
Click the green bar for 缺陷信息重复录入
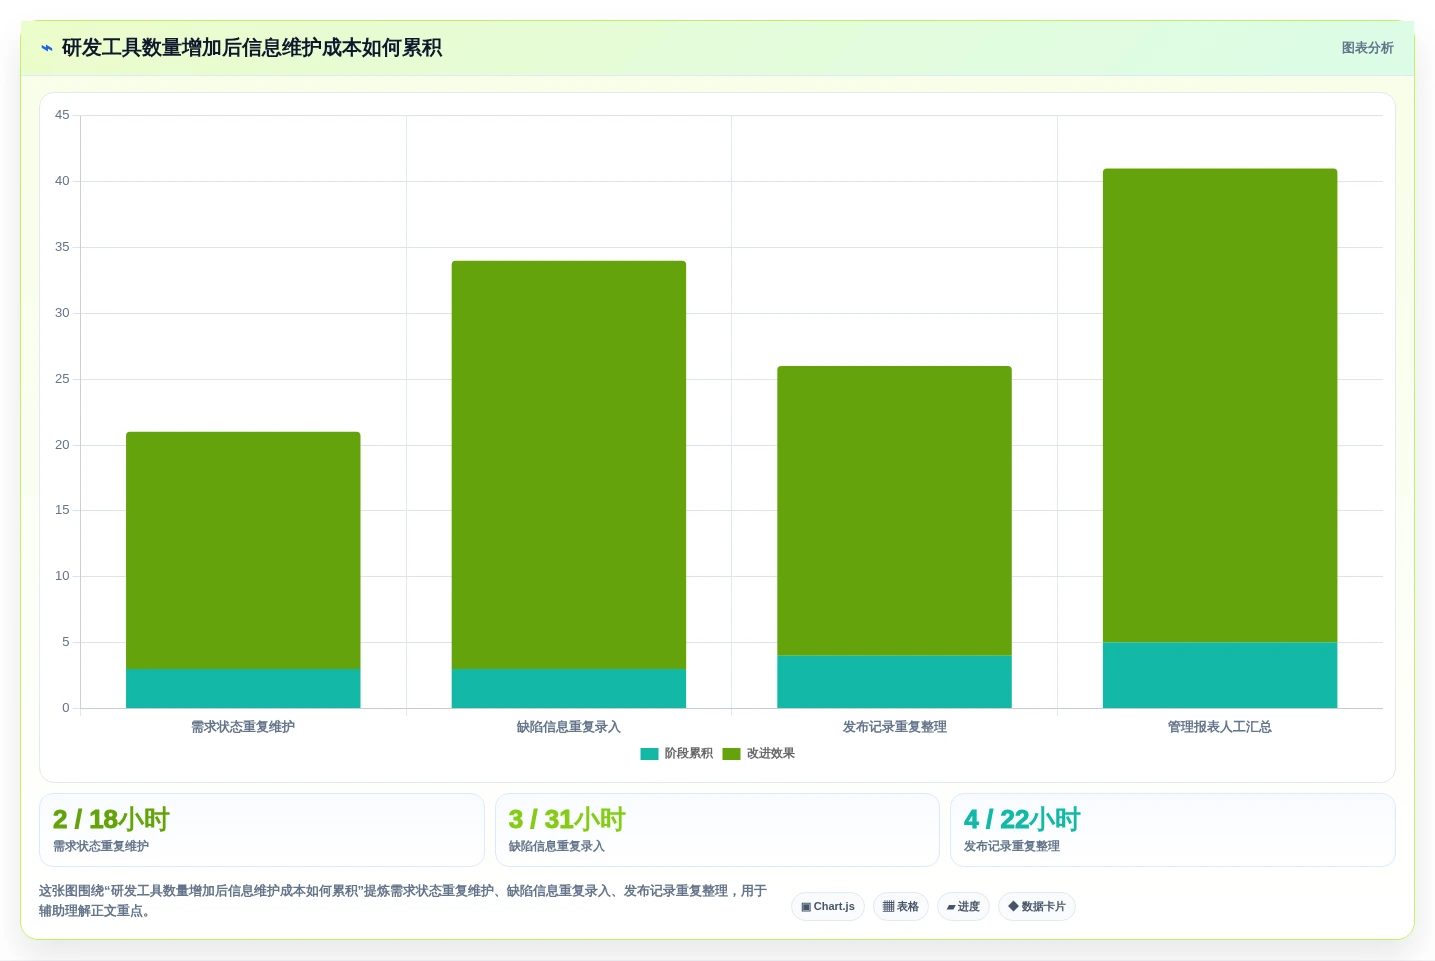[x=569, y=465]
